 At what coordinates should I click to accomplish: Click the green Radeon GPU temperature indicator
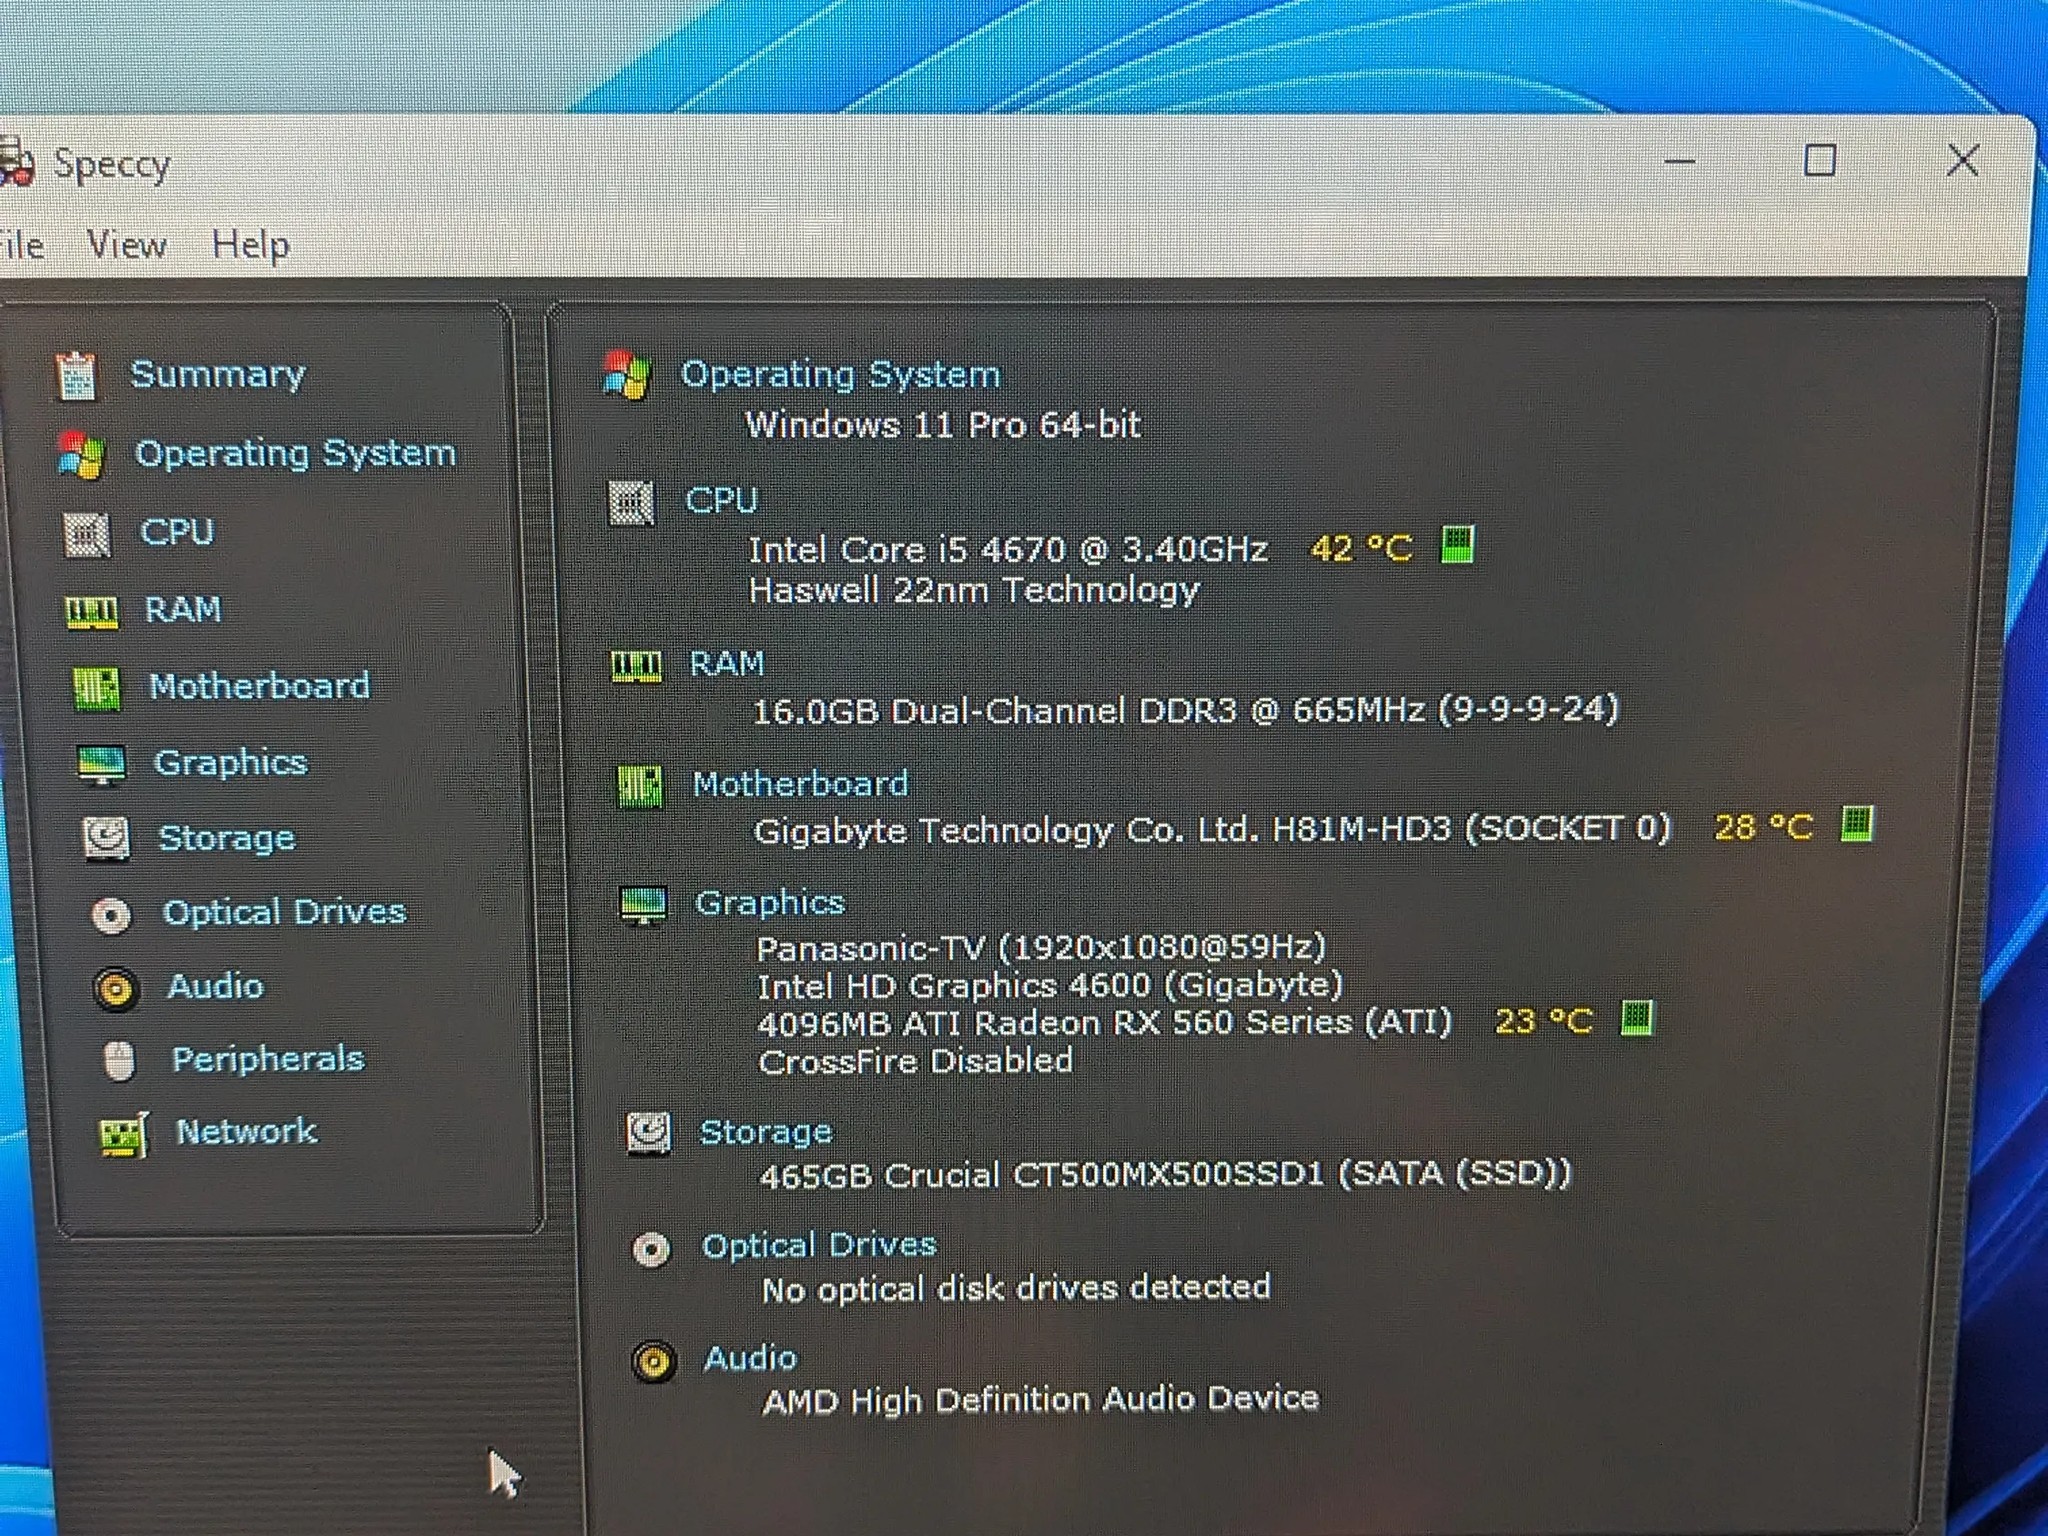(x=1637, y=1018)
